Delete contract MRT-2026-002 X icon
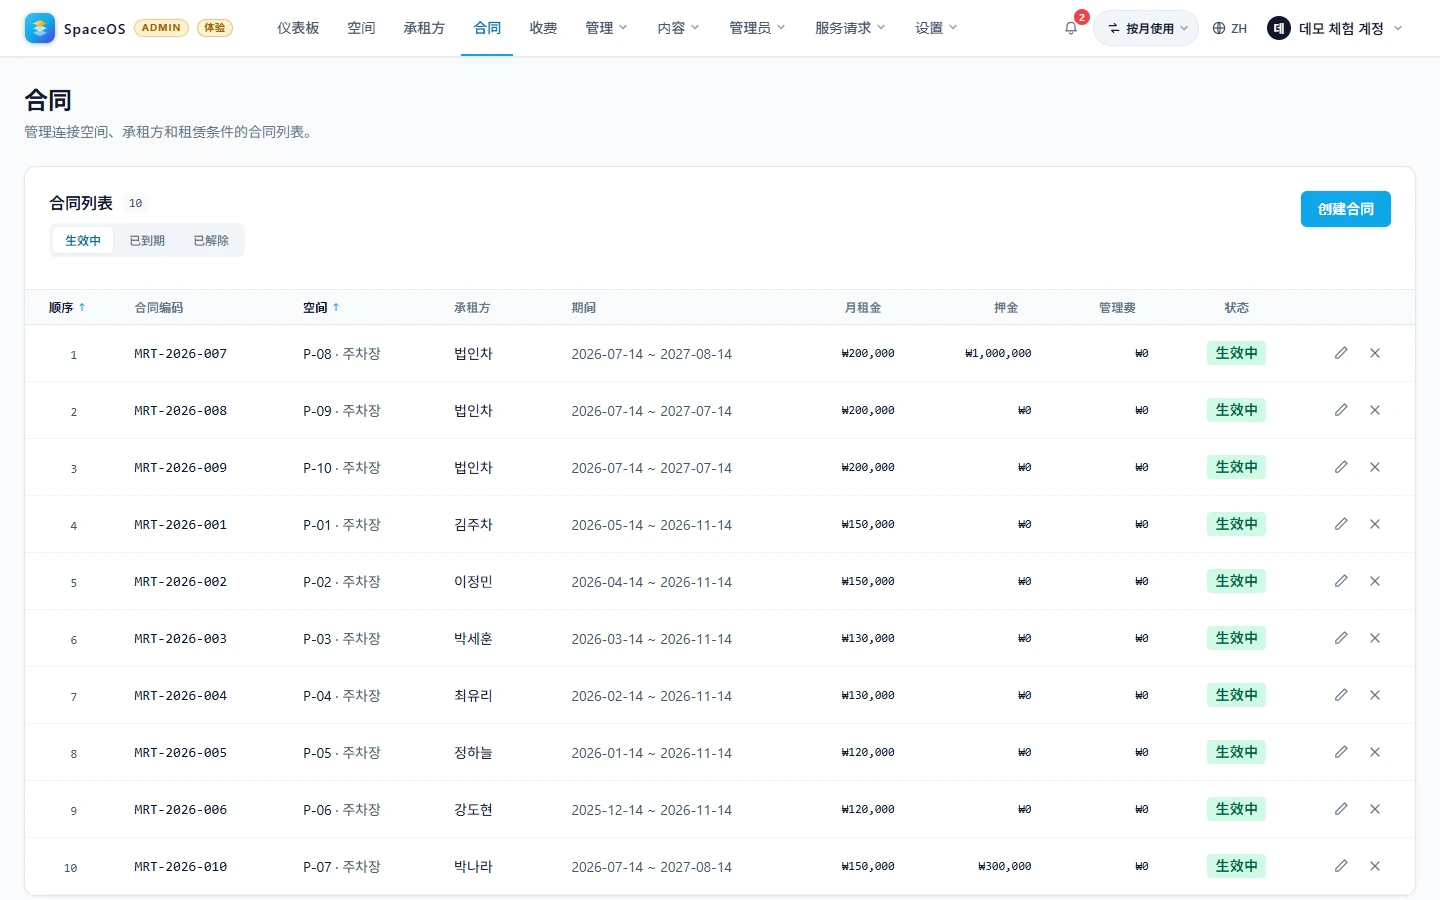 [1375, 581]
